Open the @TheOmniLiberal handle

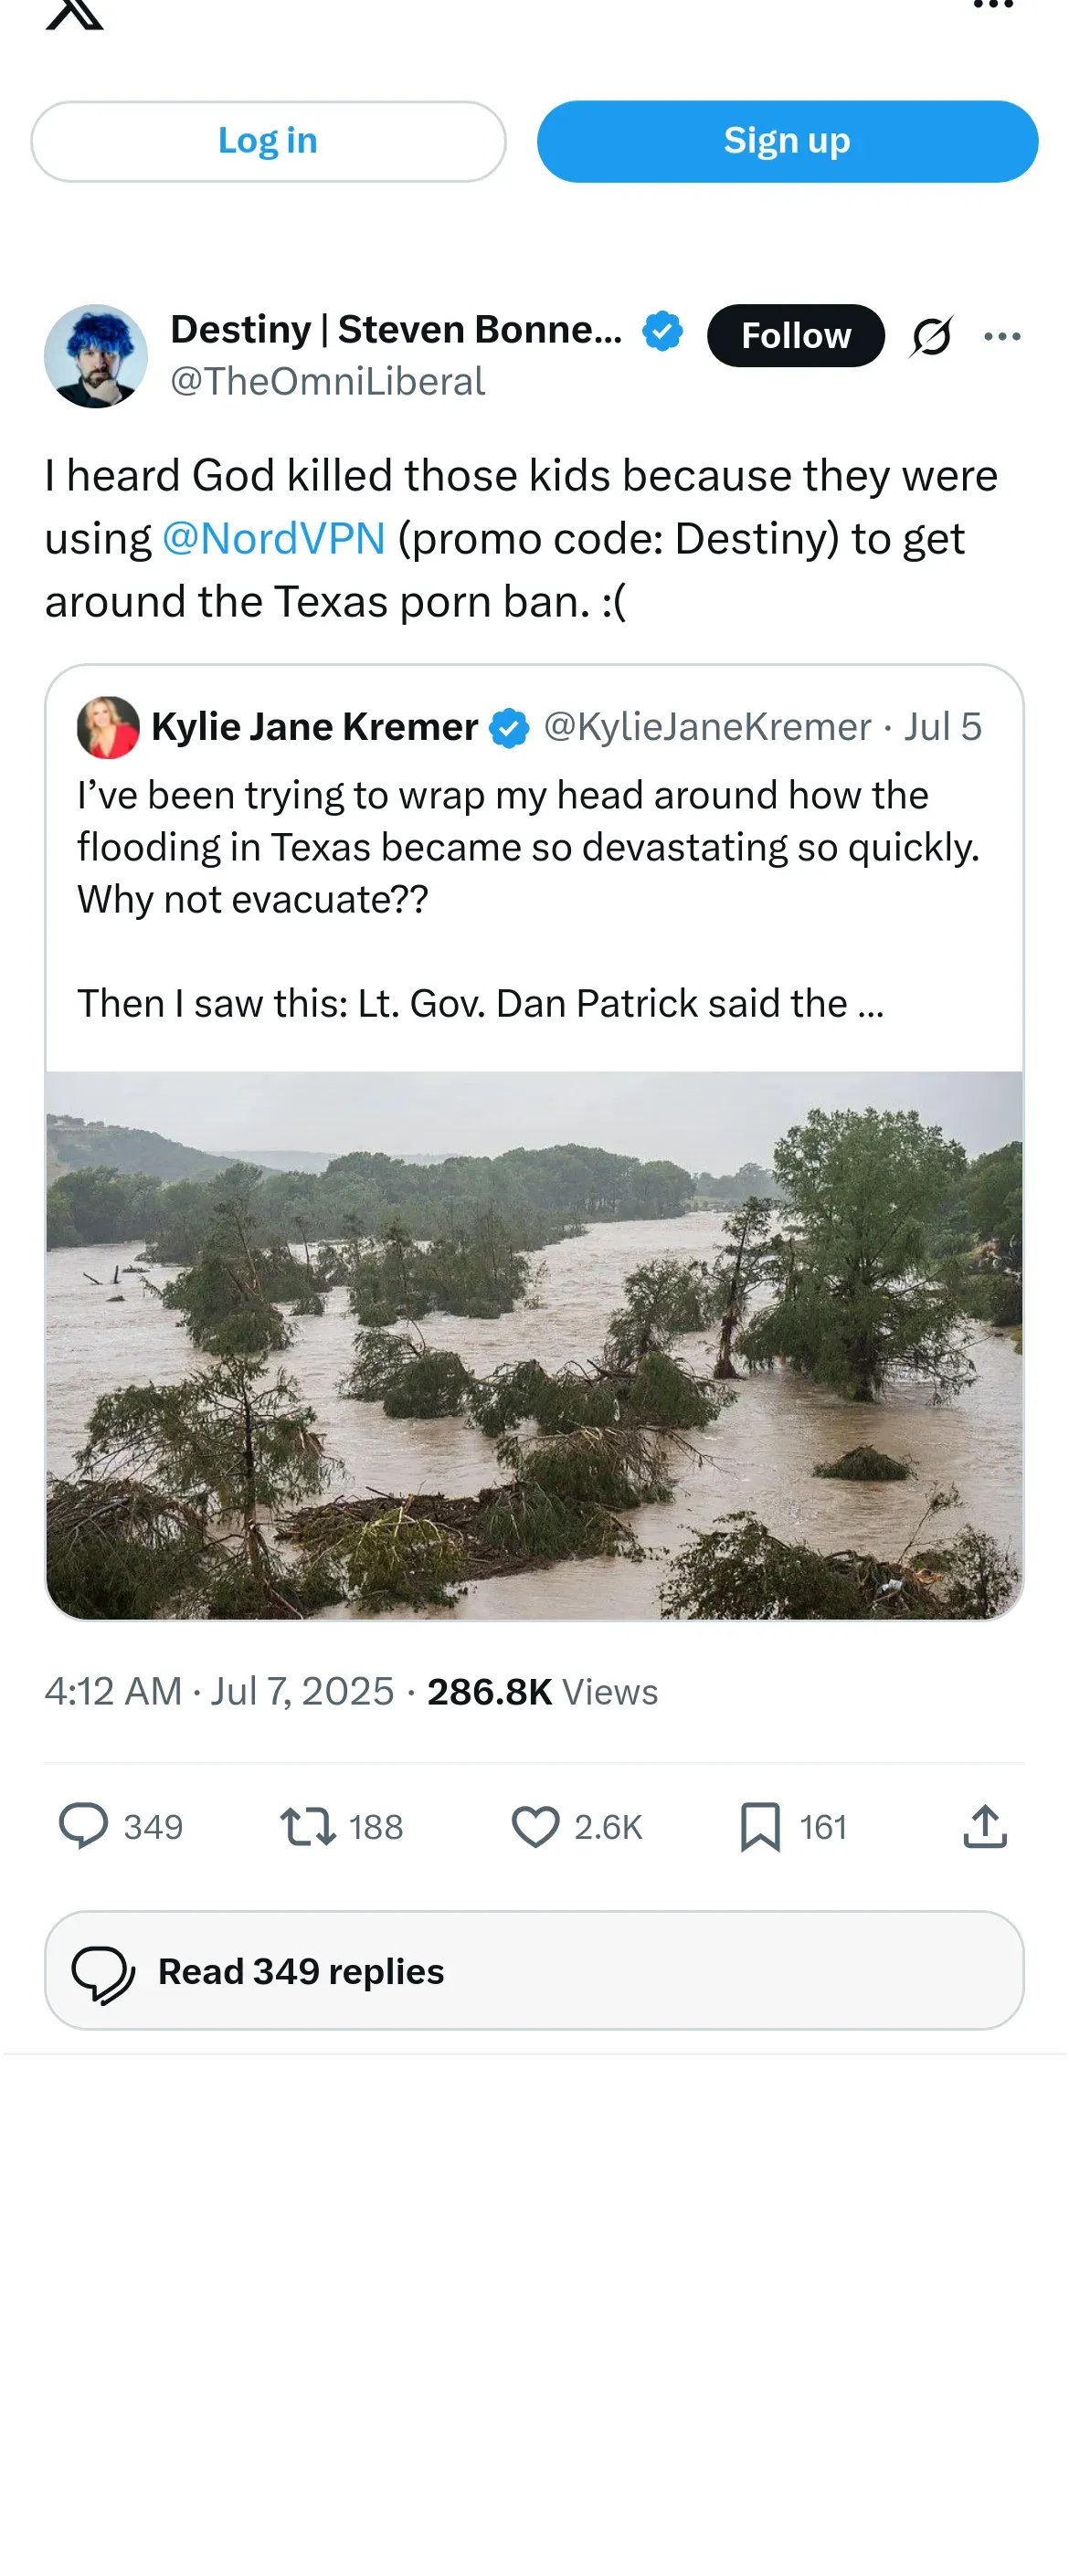[327, 382]
